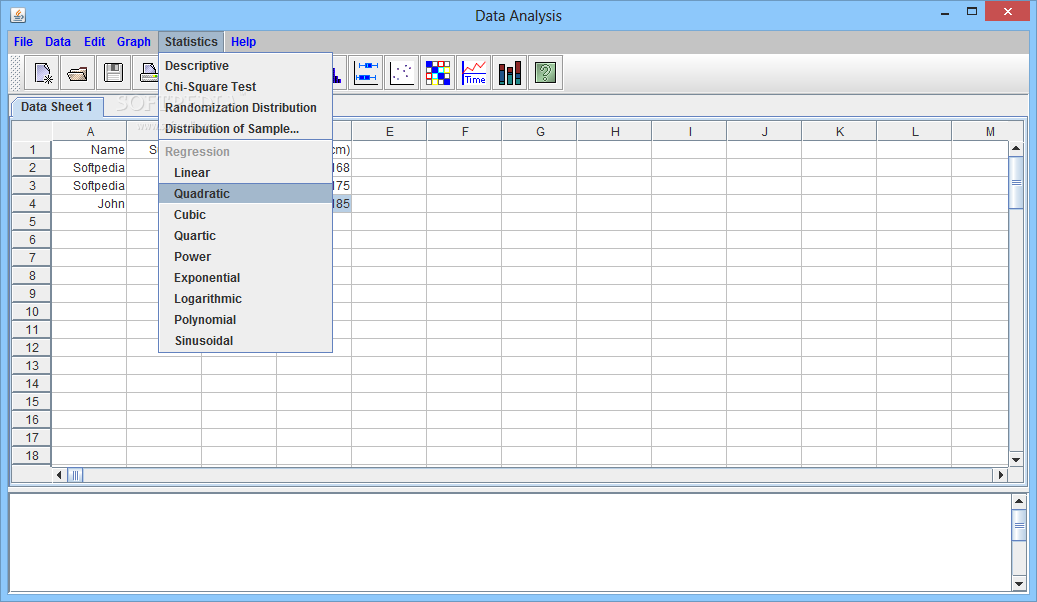Click the 'Softpedia' cell in row 3
Viewport: 1037px width, 602px height.
click(89, 185)
